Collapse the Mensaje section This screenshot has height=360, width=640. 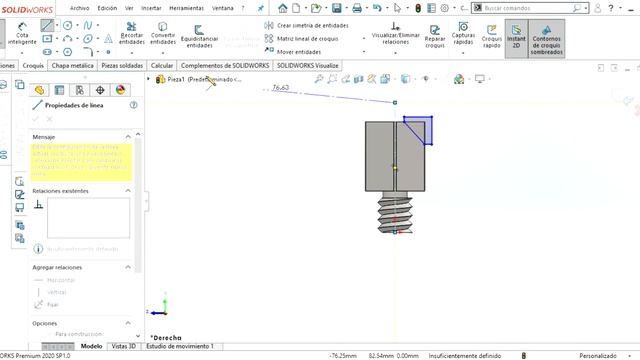[x=128, y=137]
